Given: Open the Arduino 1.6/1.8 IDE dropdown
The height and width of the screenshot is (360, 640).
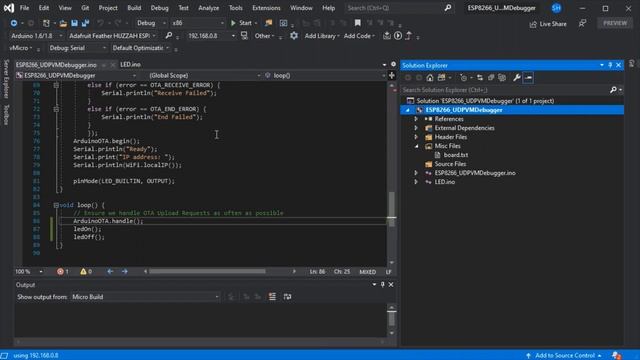Looking at the screenshot, I should (36, 36).
